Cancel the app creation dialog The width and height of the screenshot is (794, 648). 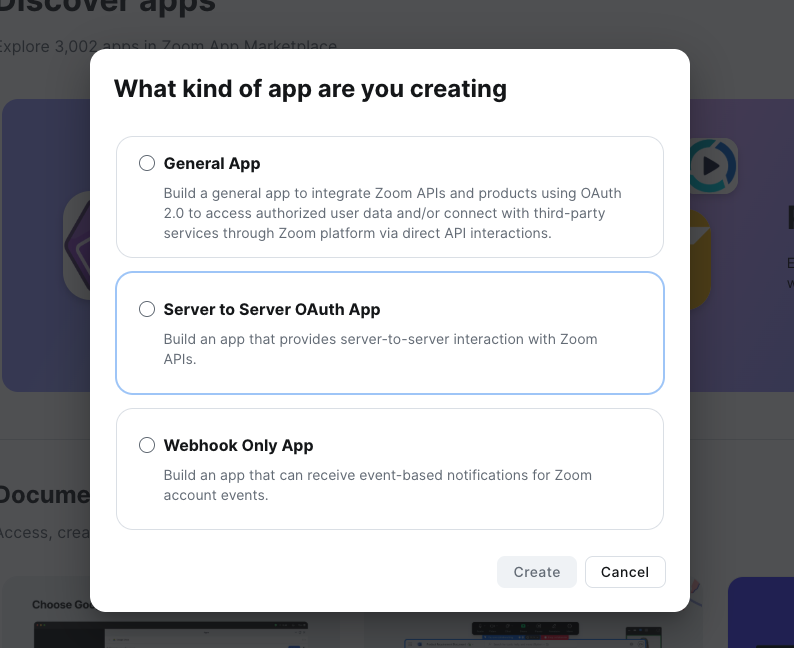click(625, 572)
